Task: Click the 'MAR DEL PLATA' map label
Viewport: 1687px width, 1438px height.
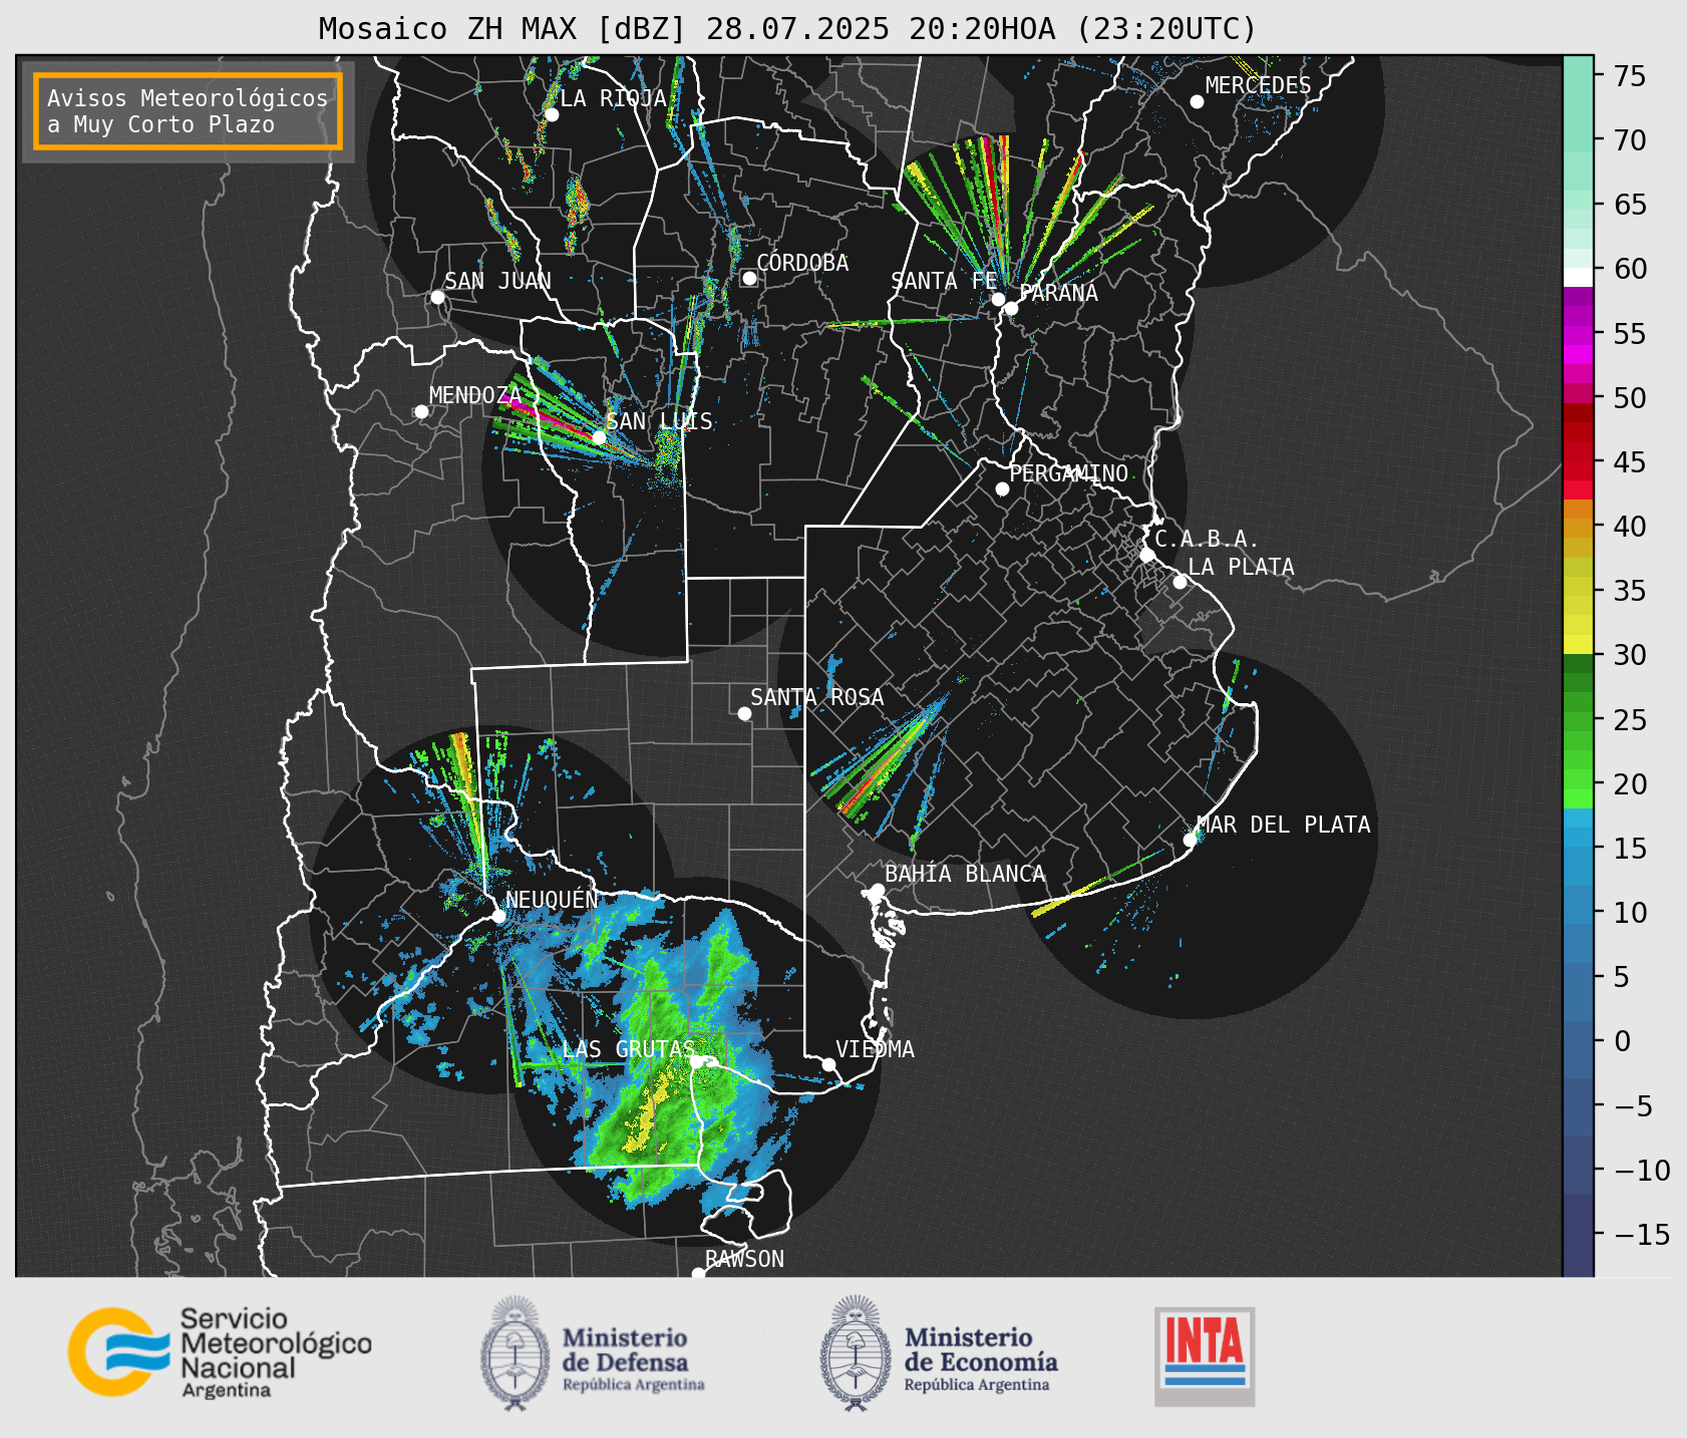Action: [x=1283, y=825]
